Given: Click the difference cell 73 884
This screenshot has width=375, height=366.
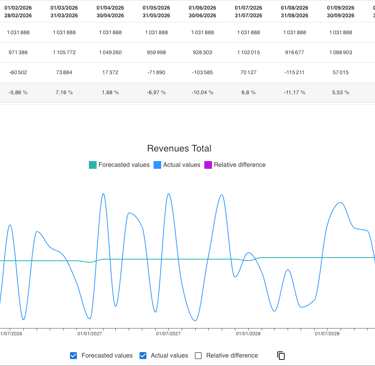Looking at the screenshot, I should click(x=64, y=72).
